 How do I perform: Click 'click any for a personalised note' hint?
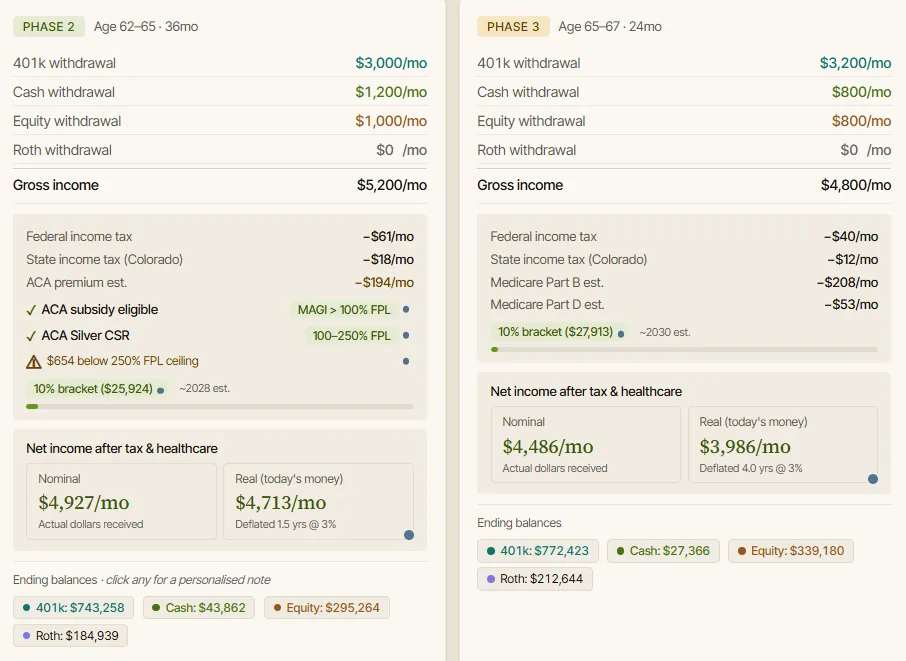click(x=188, y=580)
